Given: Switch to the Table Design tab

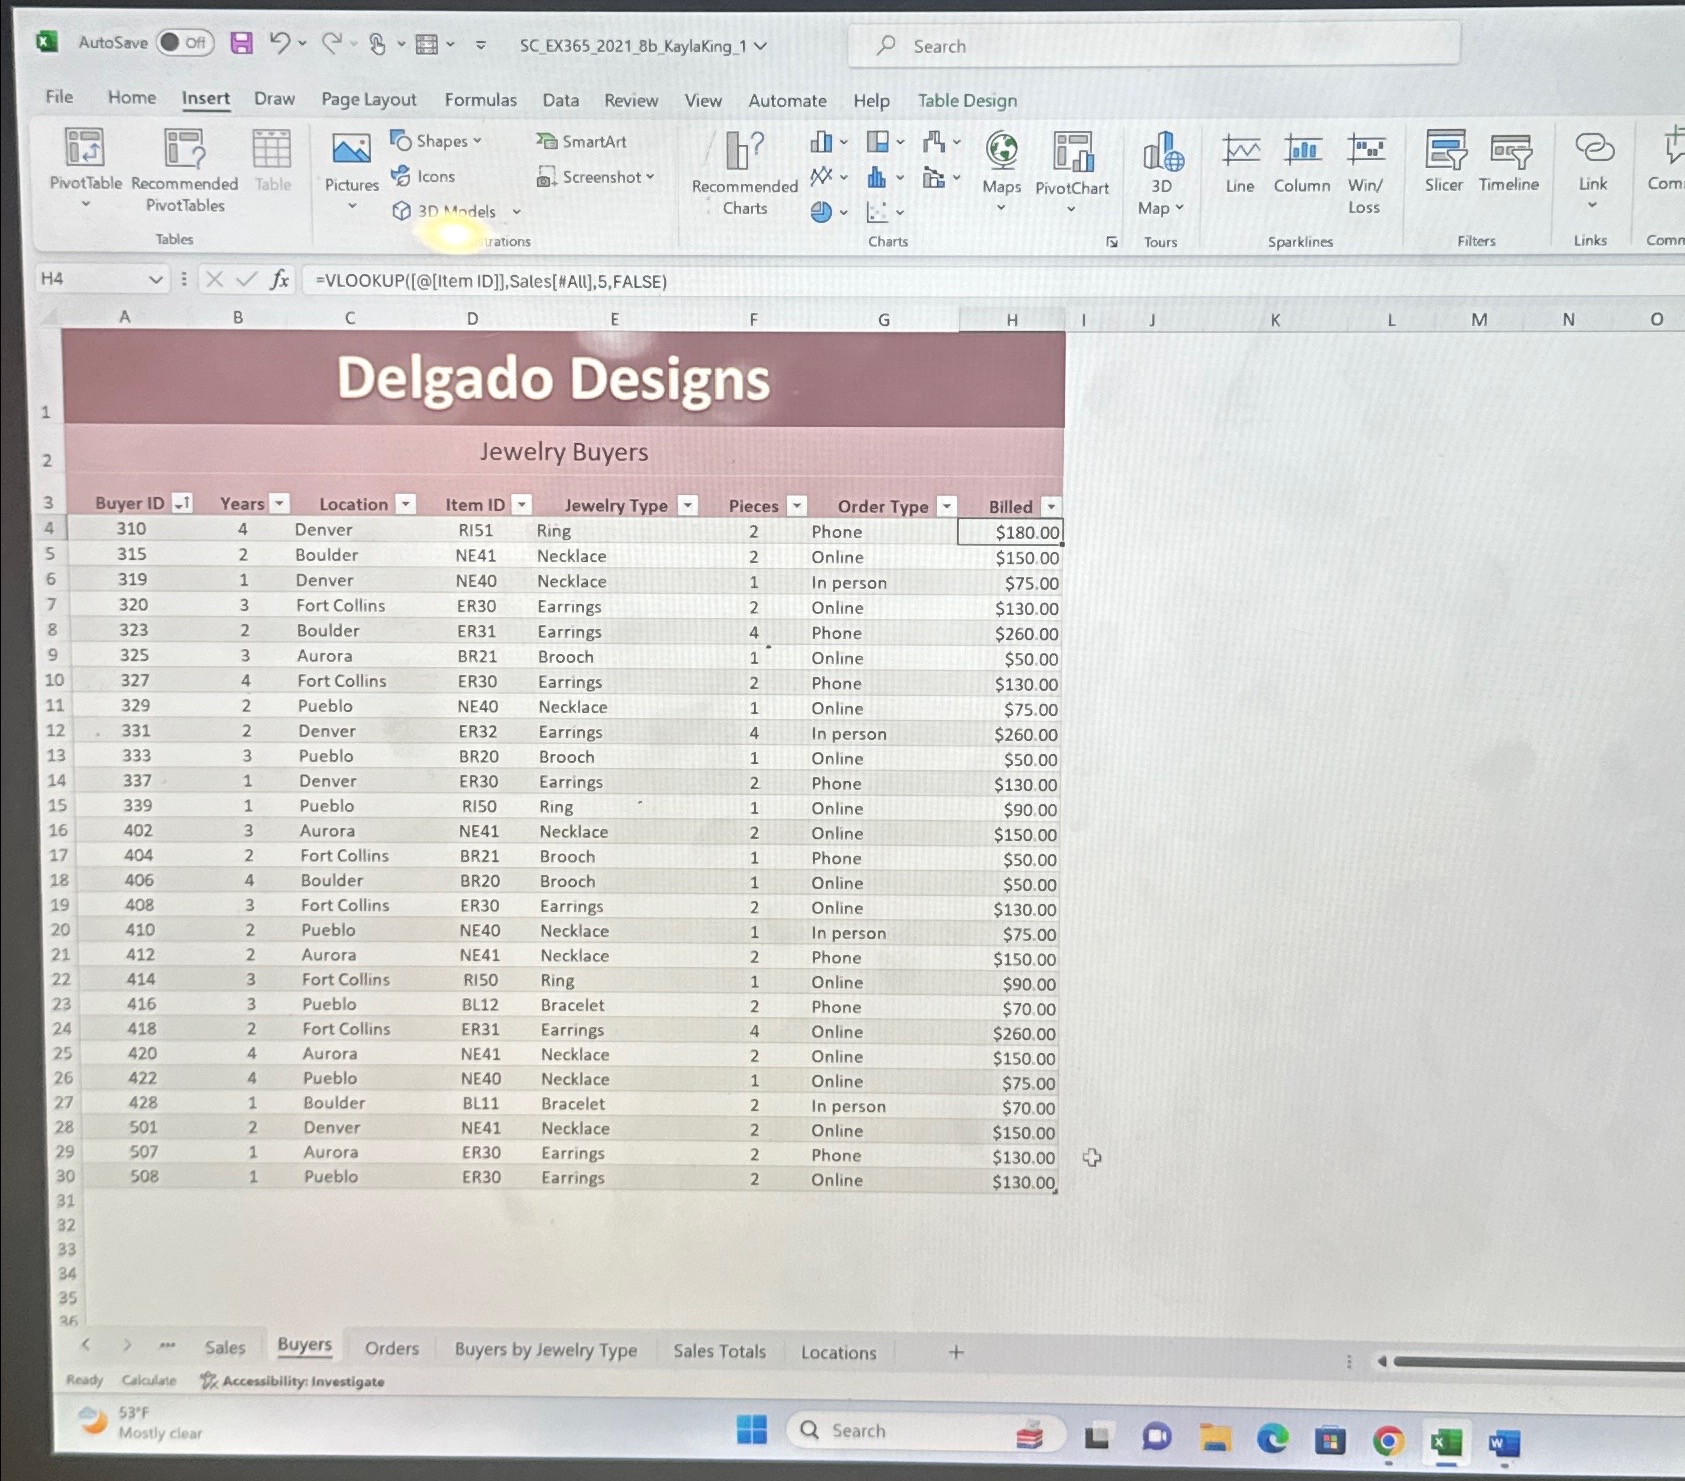Looking at the screenshot, I should 967,100.
